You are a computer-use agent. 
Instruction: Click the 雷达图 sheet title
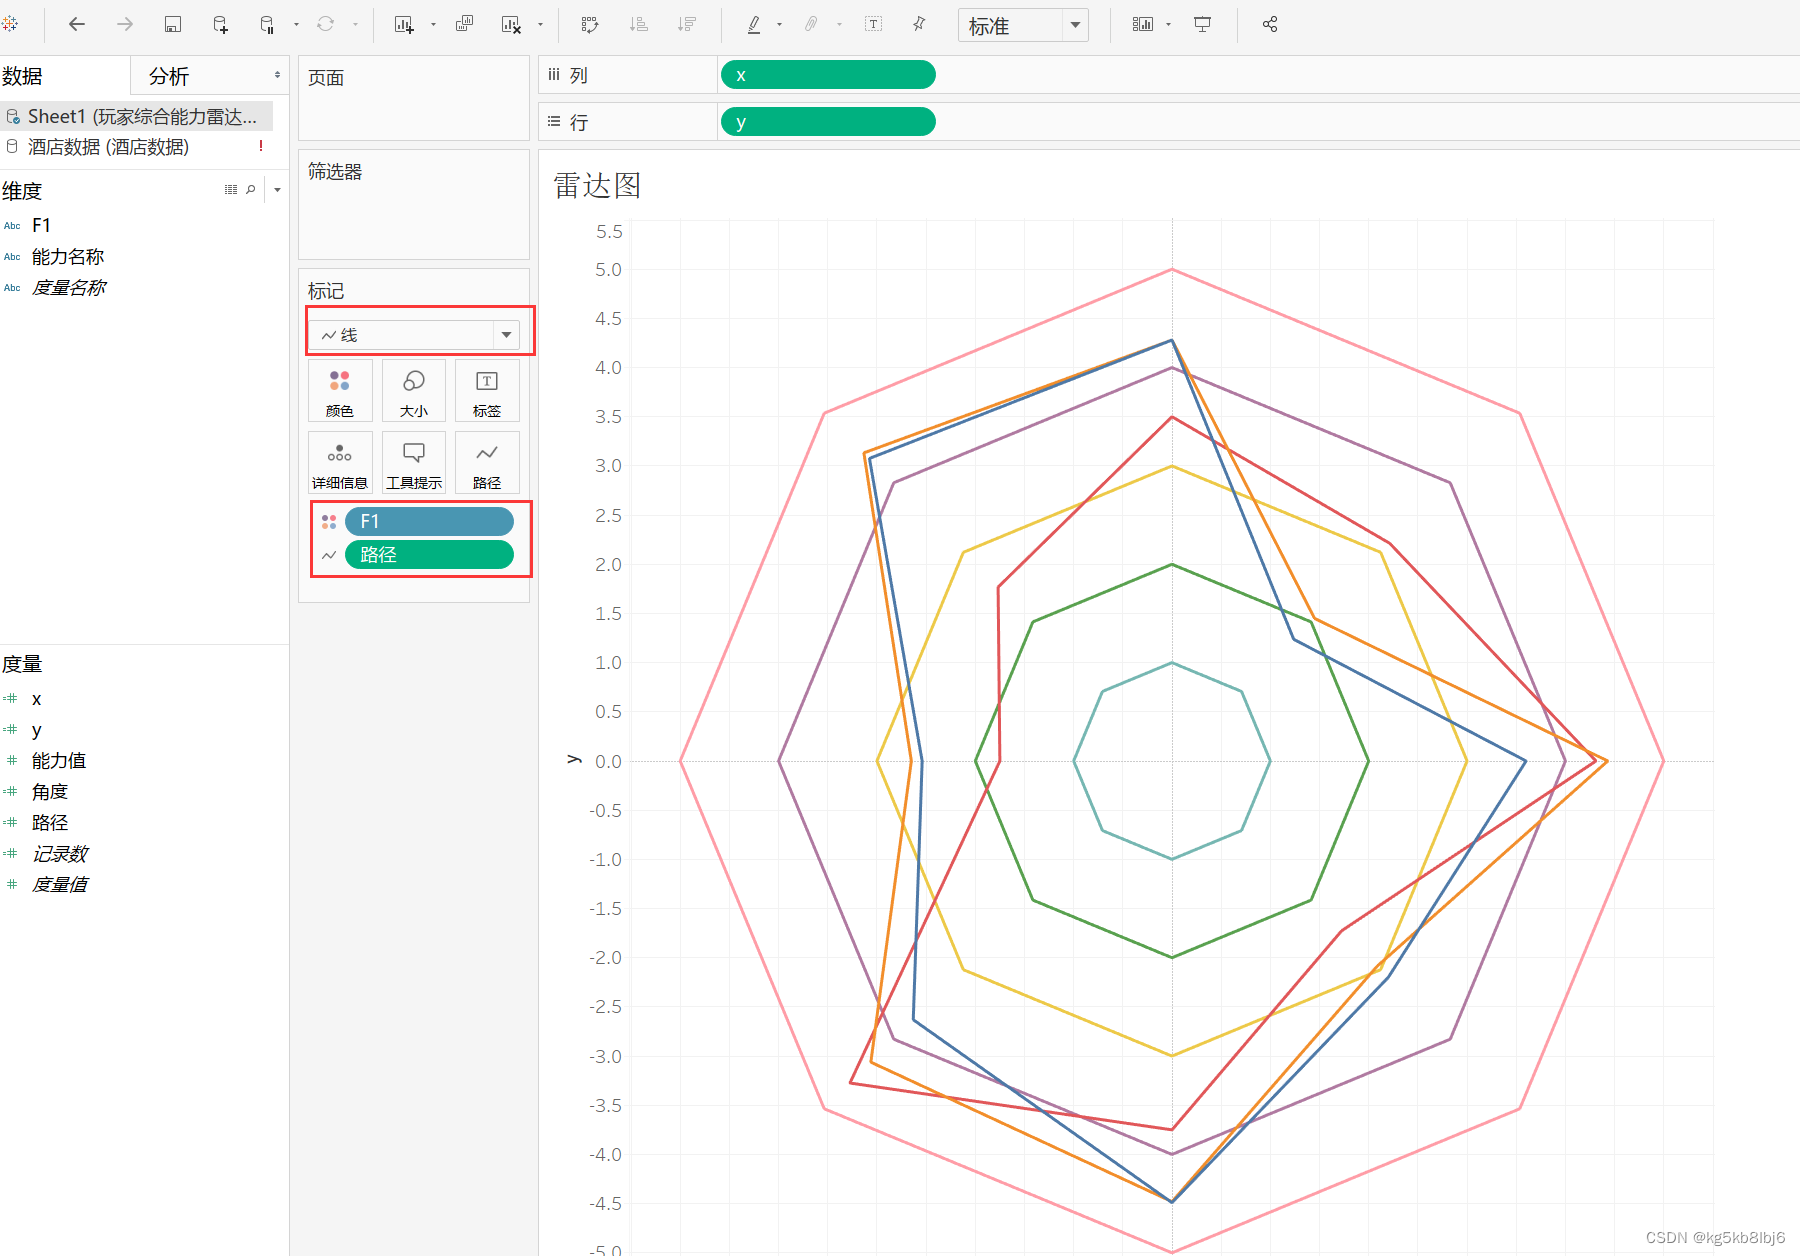tap(597, 185)
